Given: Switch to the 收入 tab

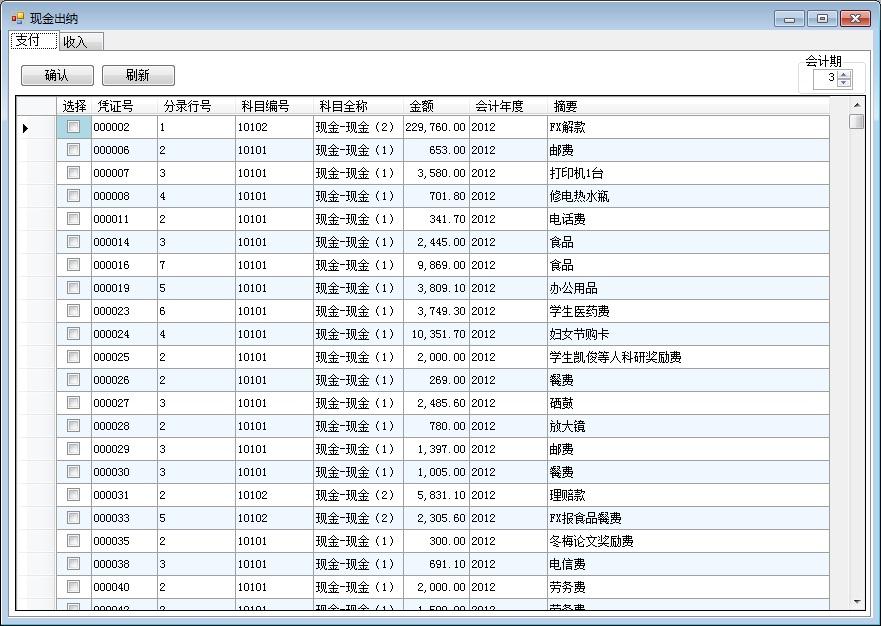Looking at the screenshot, I should click(x=81, y=42).
